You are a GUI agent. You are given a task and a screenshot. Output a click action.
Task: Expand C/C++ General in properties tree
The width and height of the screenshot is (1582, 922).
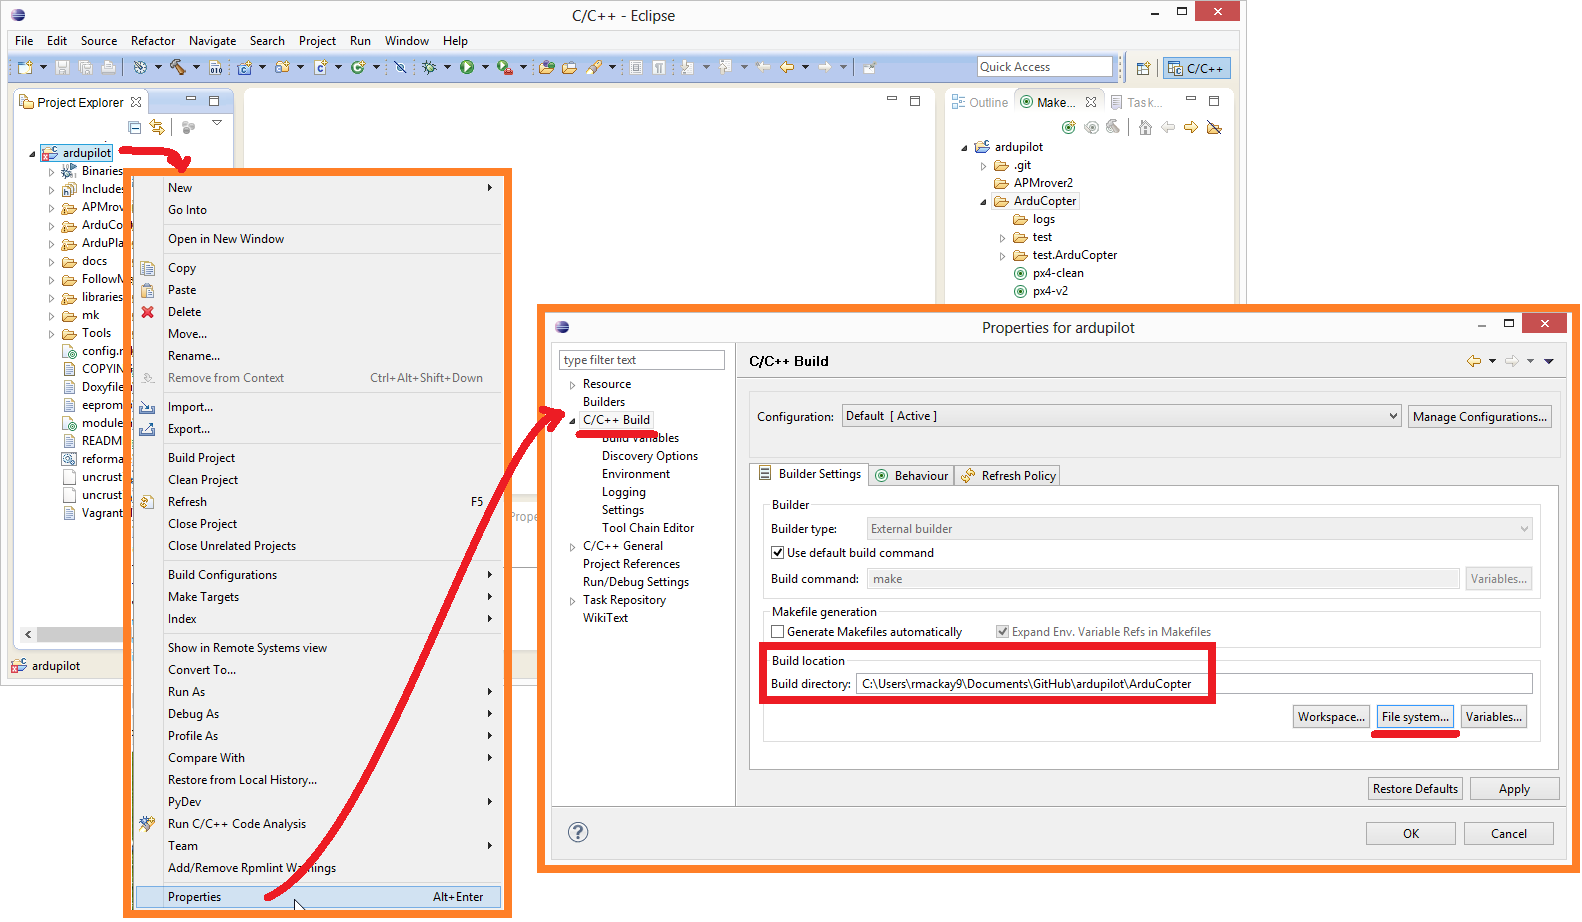(x=572, y=547)
